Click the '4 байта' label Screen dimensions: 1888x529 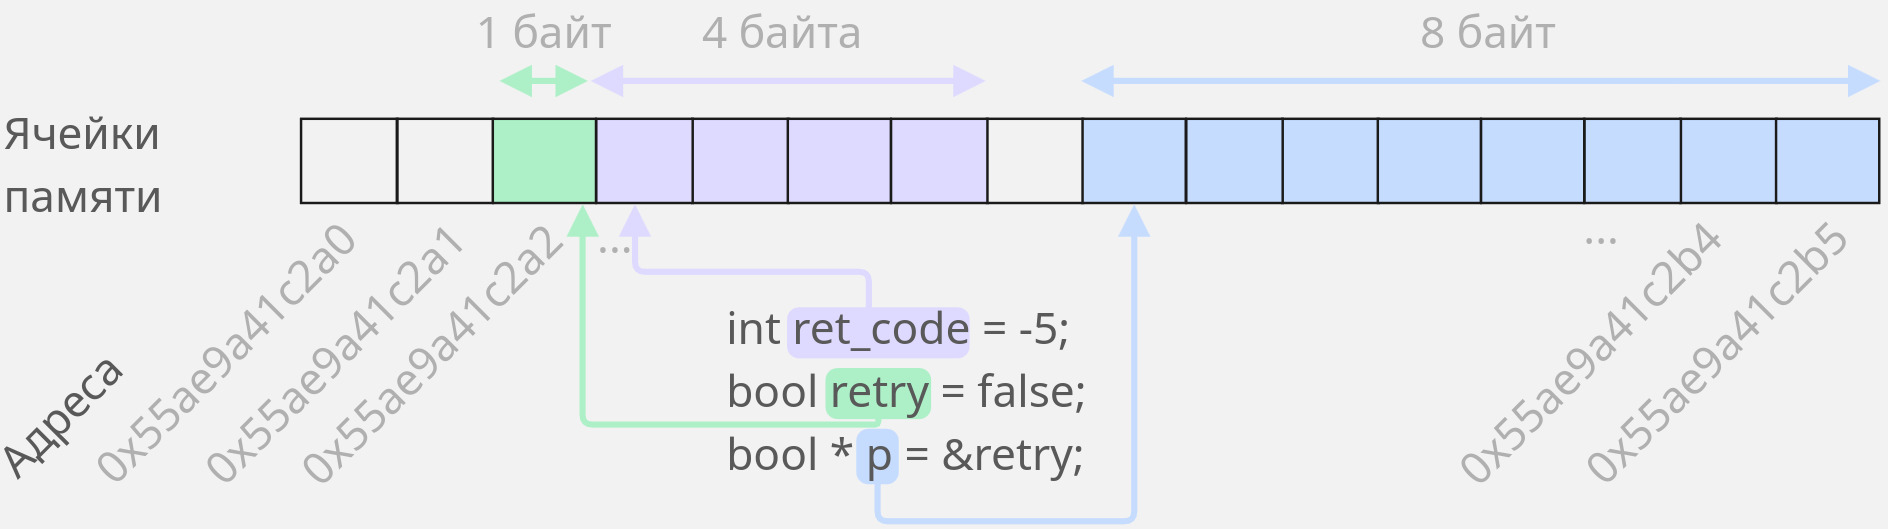(x=781, y=33)
